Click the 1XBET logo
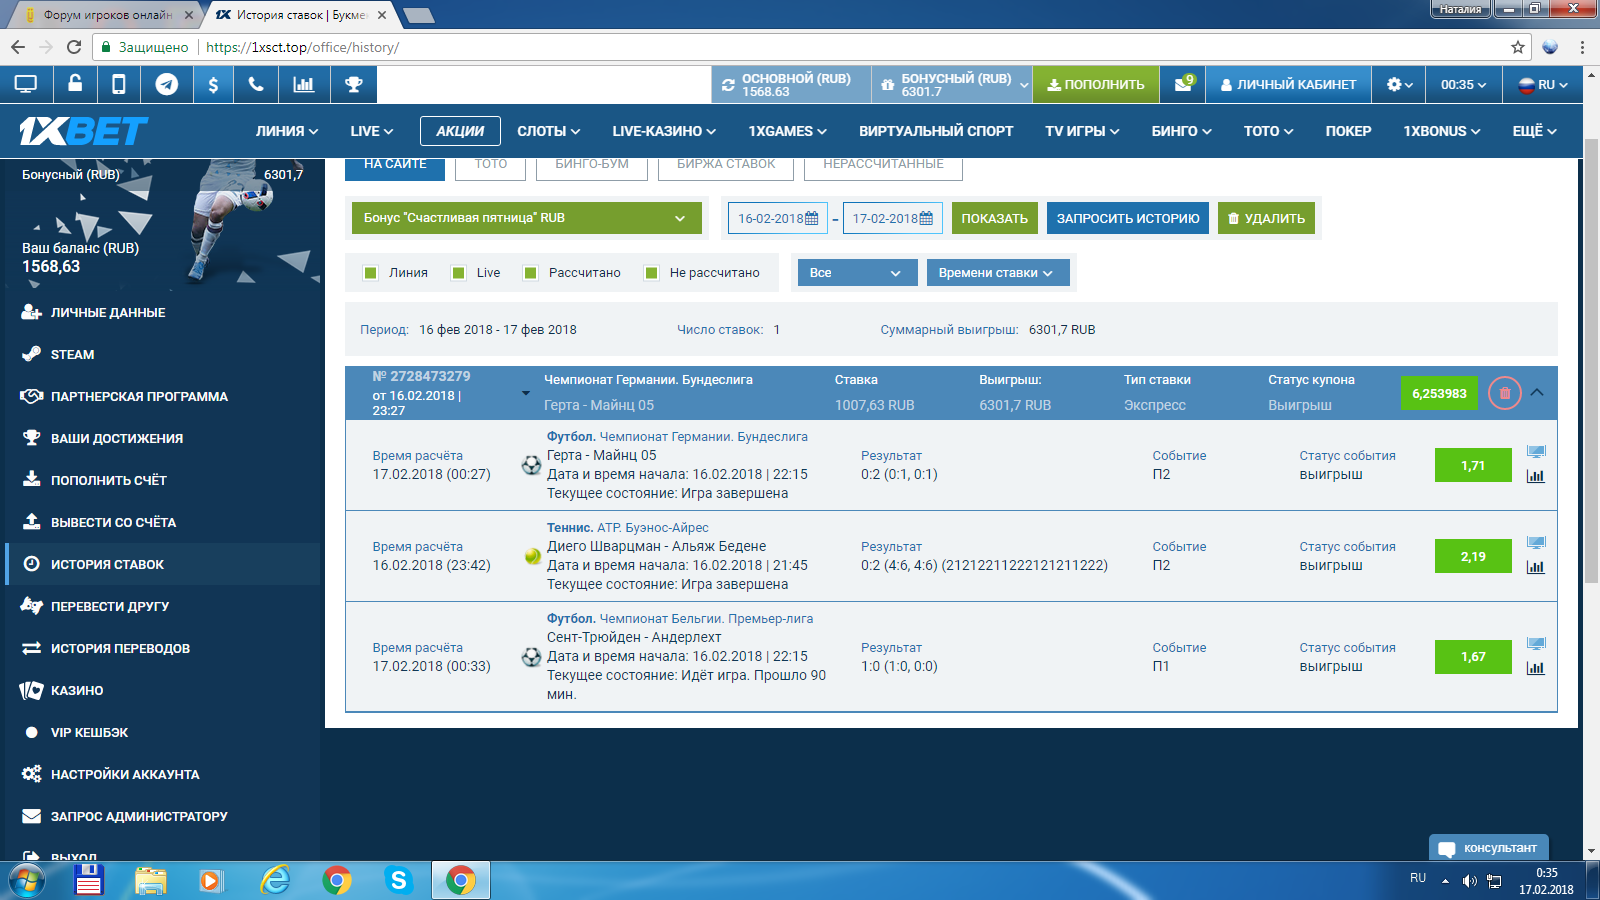 click(x=83, y=131)
